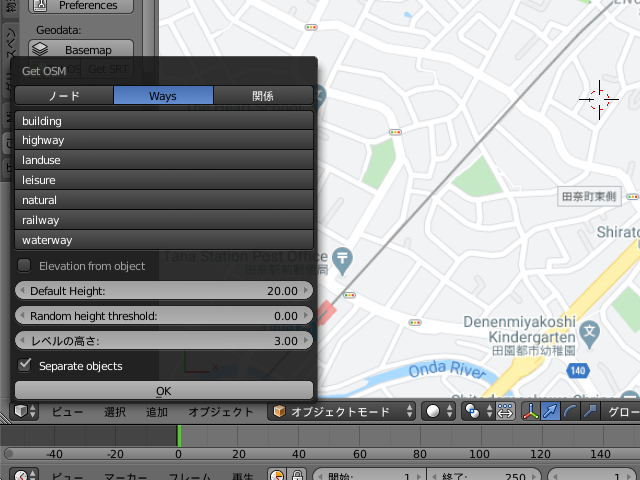This screenshot has height=480, width=640.
Task: Click the OK button in Get OSM dialog
Action: click(x=164, y=391)
